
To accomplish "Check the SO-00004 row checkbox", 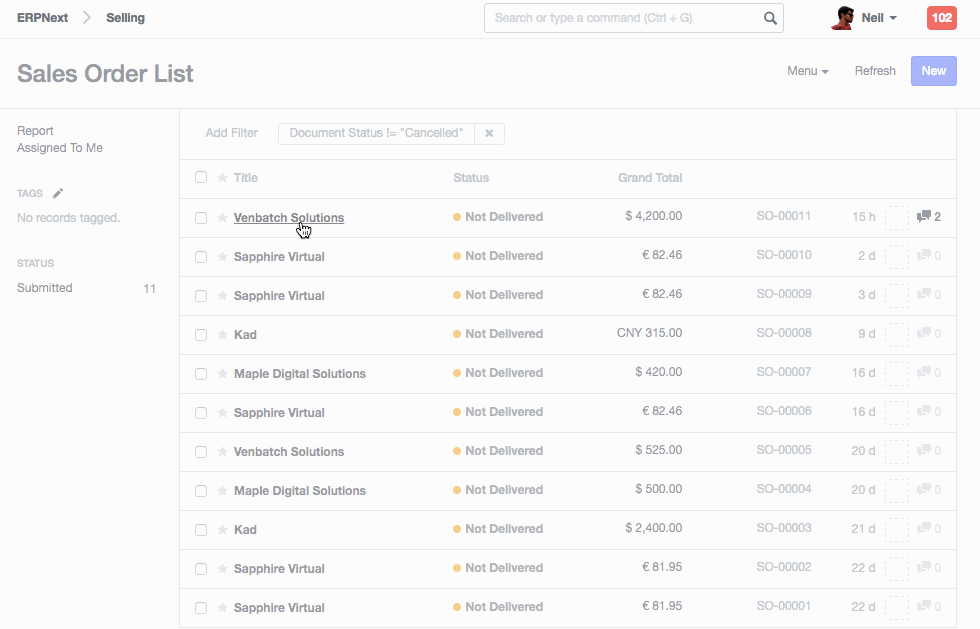I will [201, 491].
